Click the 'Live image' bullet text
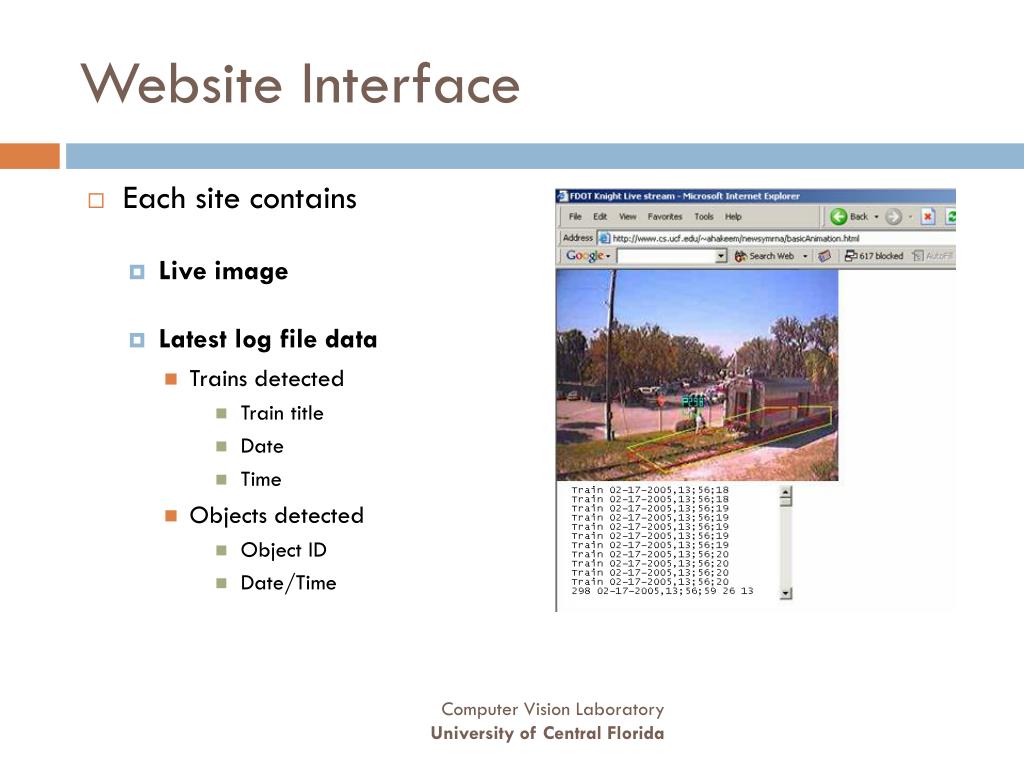 coord(223,270)
